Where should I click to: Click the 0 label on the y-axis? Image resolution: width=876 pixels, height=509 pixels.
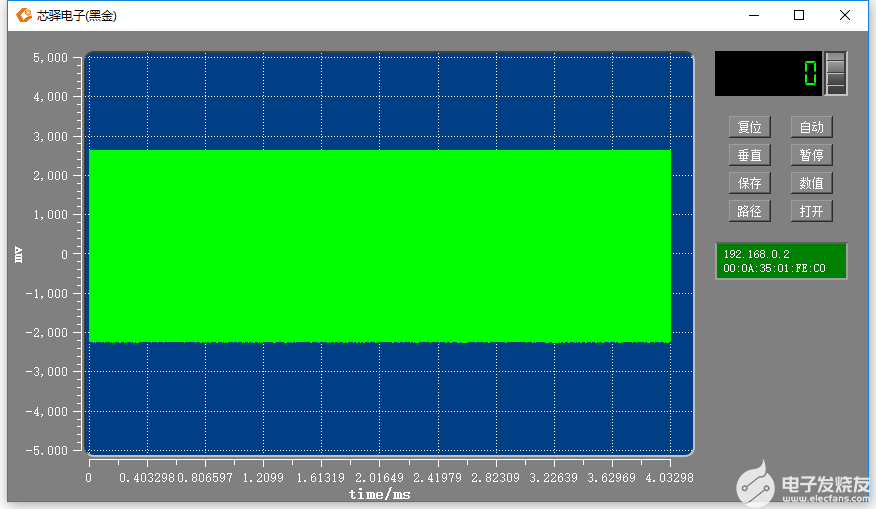pyautogui.click(x=64, y=254)
